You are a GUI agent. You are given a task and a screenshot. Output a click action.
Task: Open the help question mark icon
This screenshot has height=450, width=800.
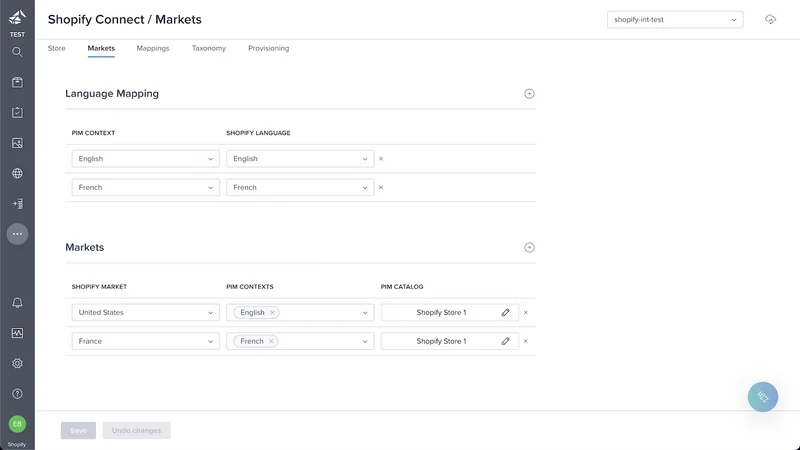(17, 394)
